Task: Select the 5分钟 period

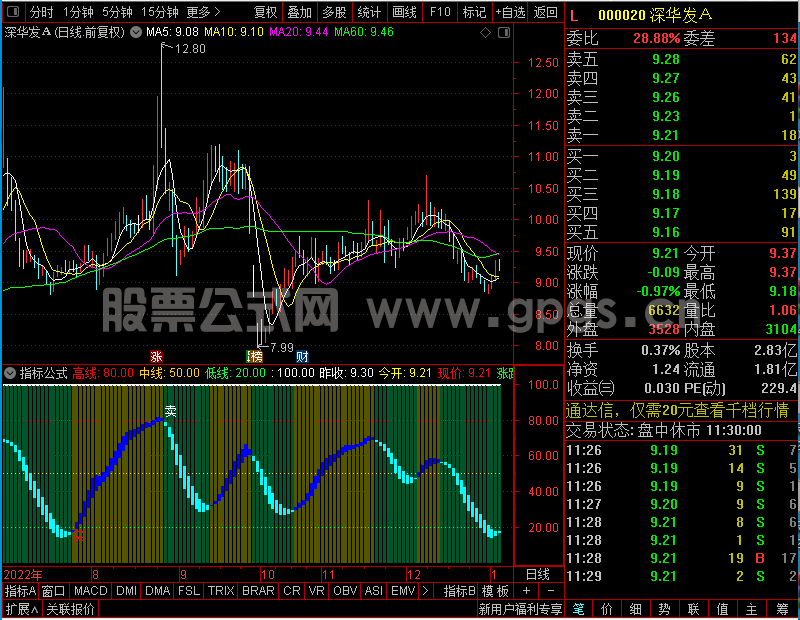Action: pos(117,12)
